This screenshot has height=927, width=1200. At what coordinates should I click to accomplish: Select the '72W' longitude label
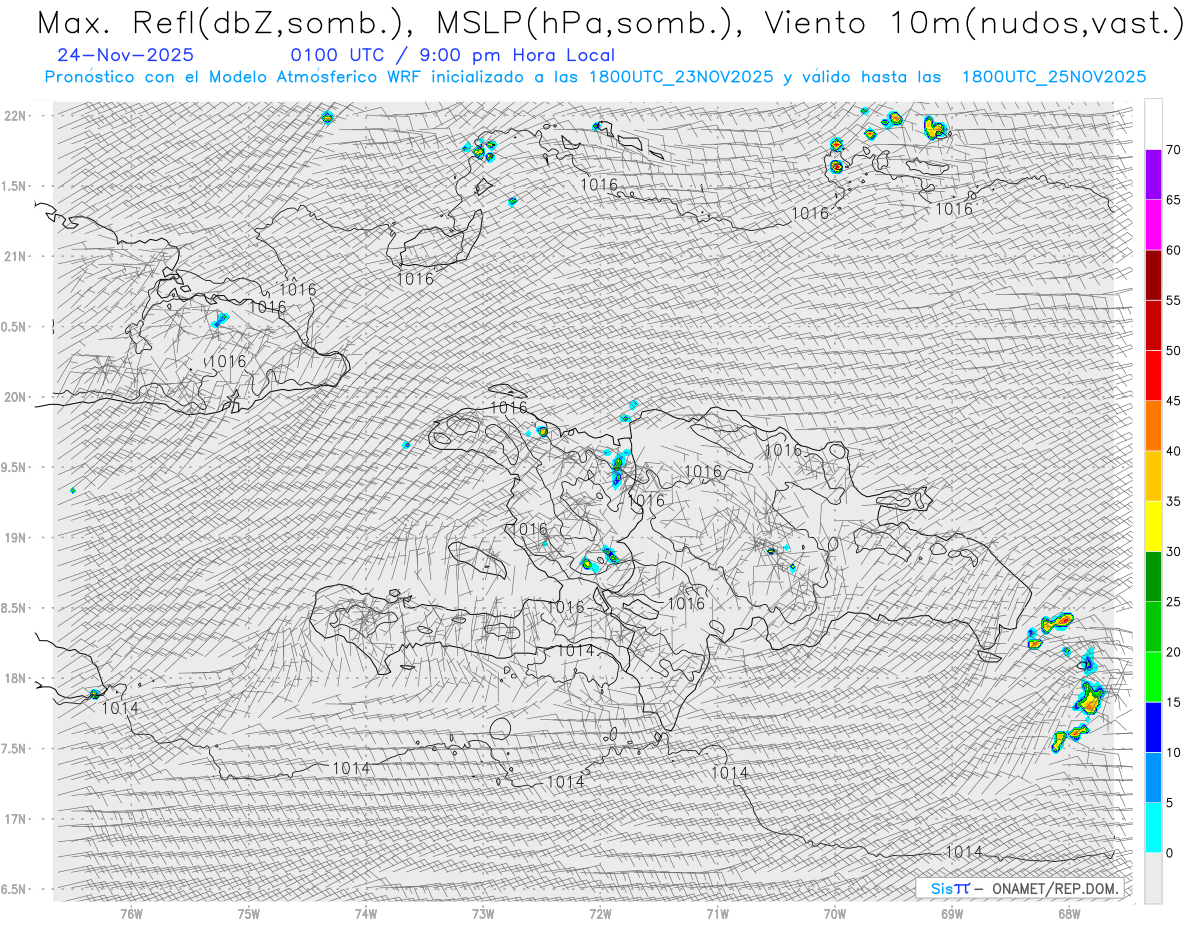tap(600, 914)
